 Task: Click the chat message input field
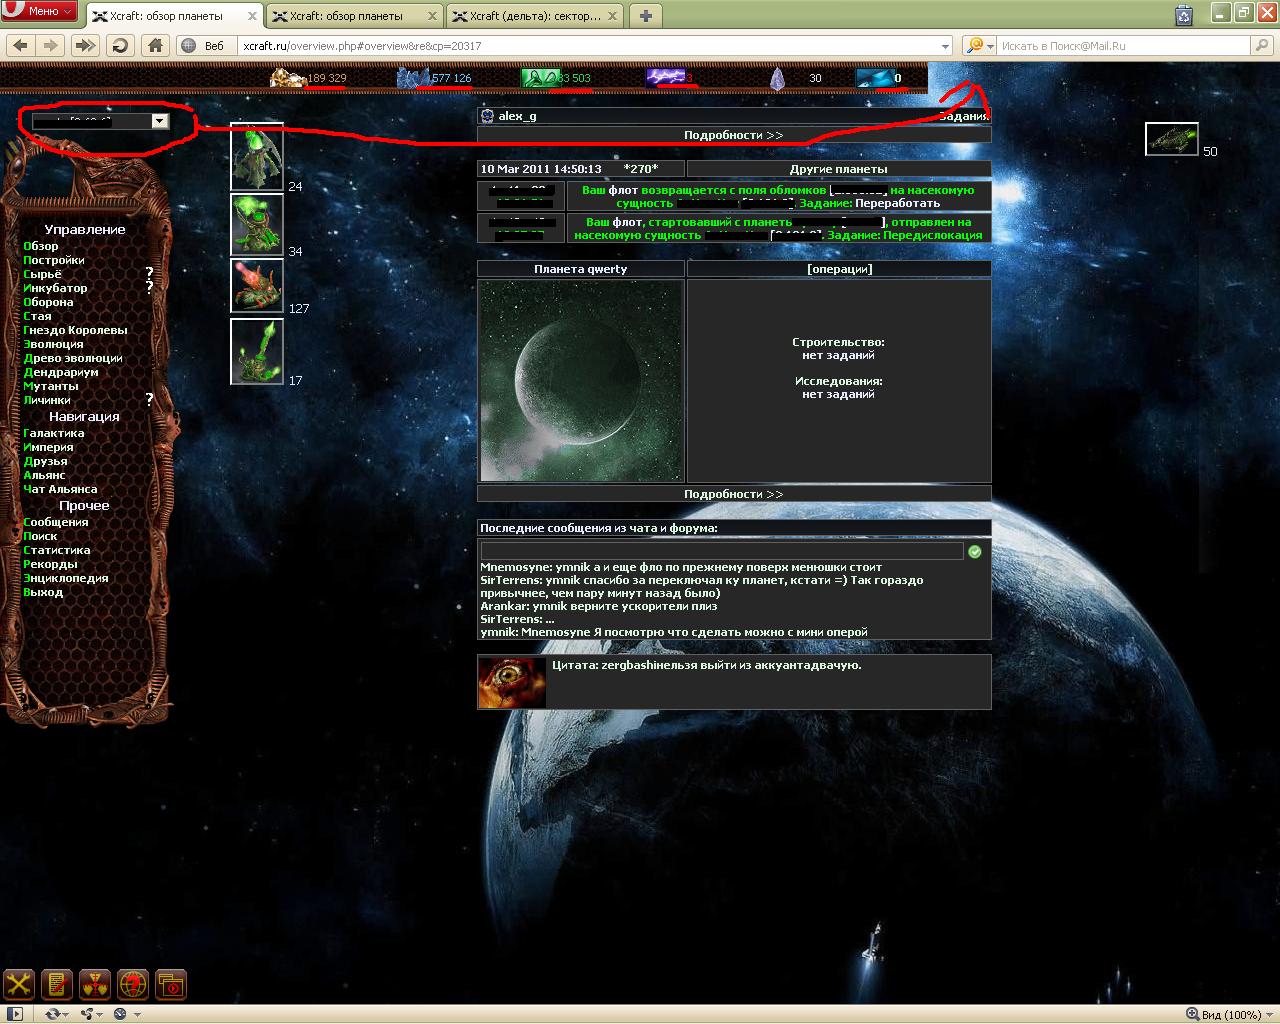[721, 551]
